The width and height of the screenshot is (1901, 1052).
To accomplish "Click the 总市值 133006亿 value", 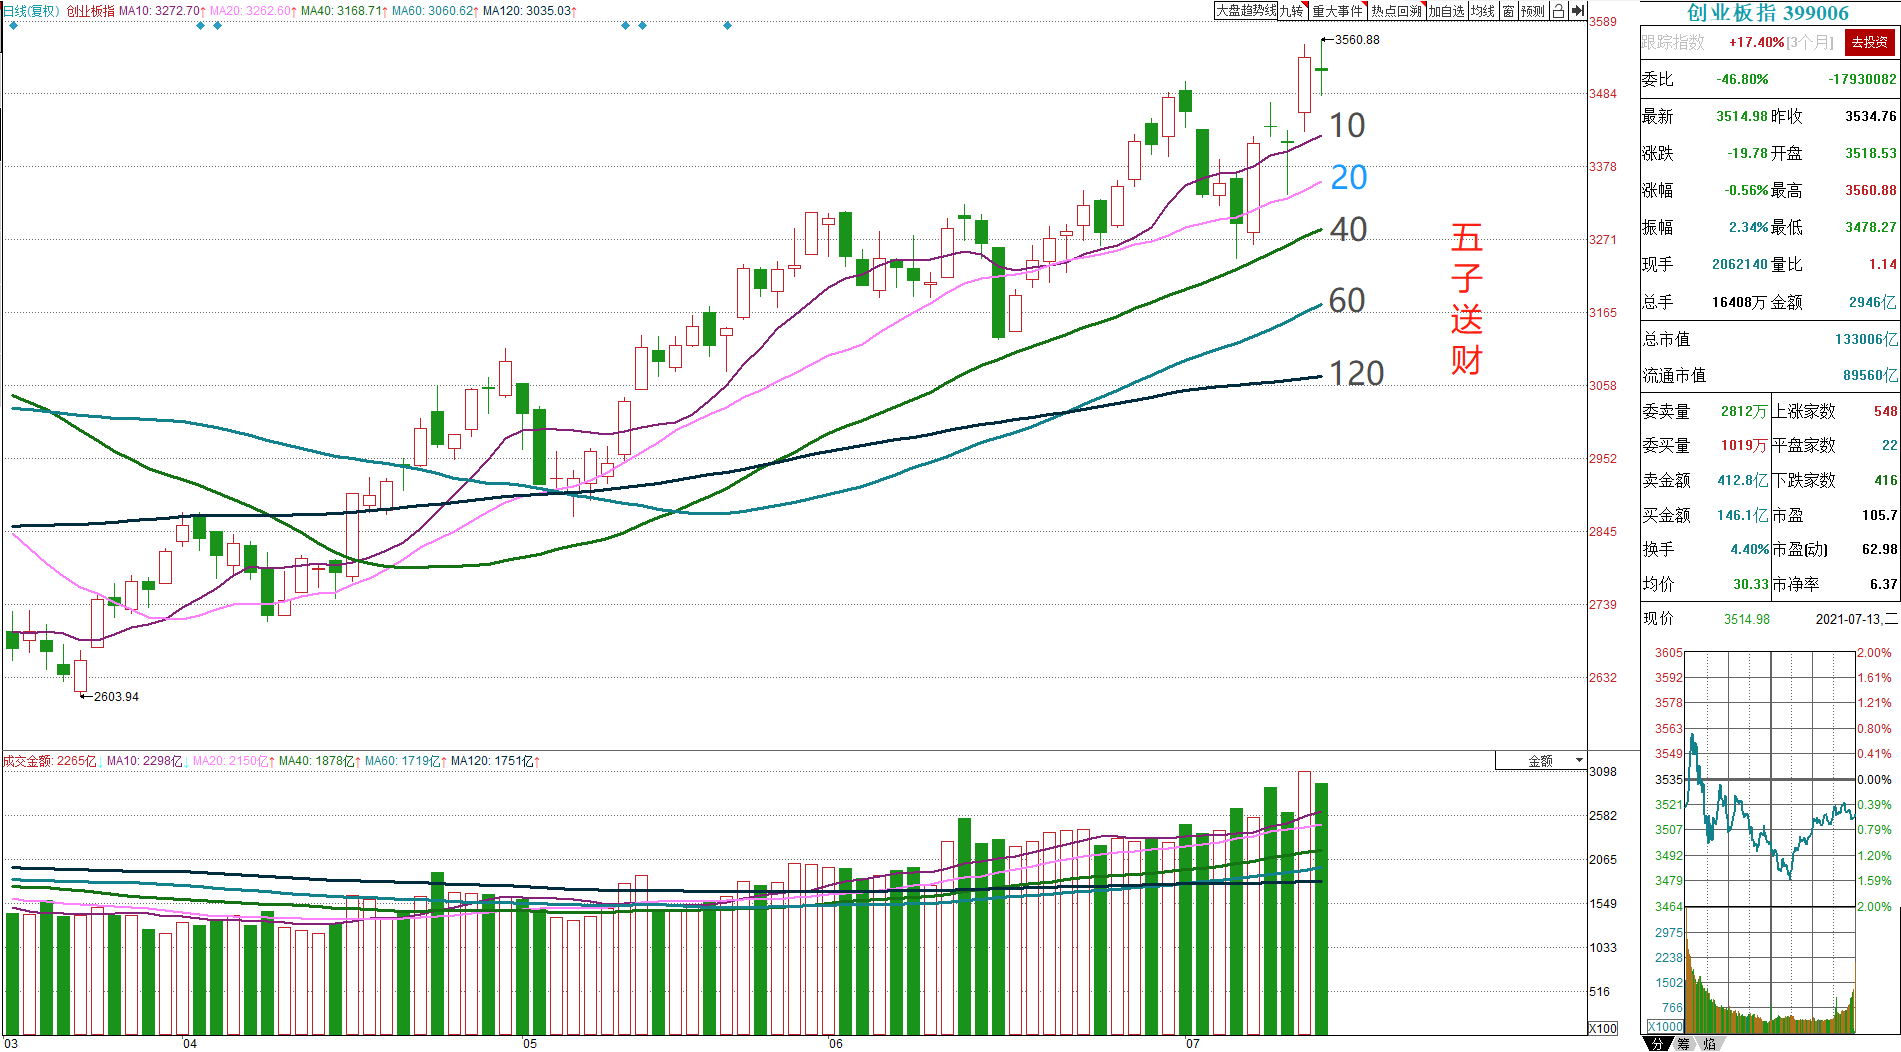I will tap(1866, 339).
